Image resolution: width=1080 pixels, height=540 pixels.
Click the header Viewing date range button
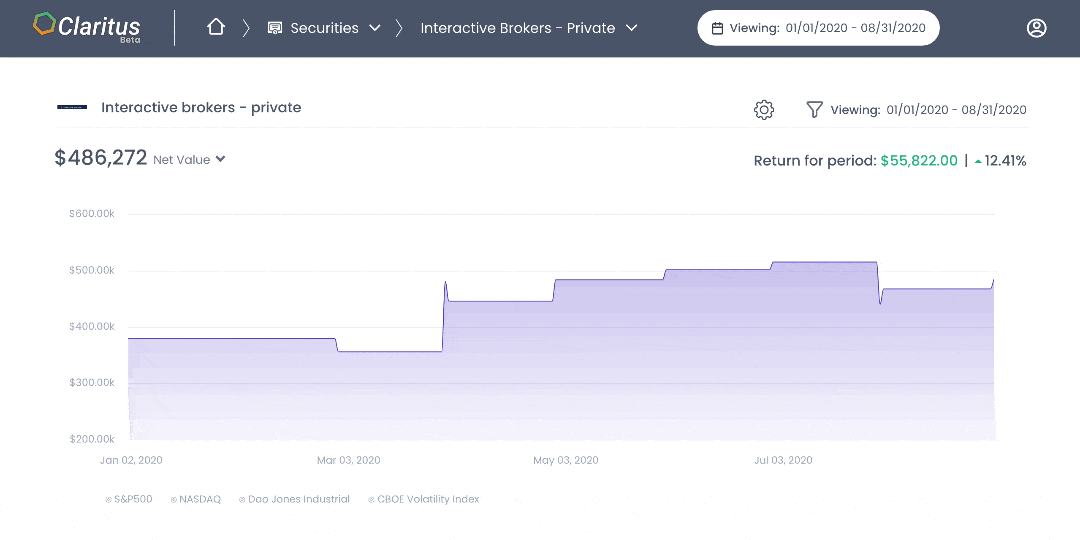click(818, 28)
